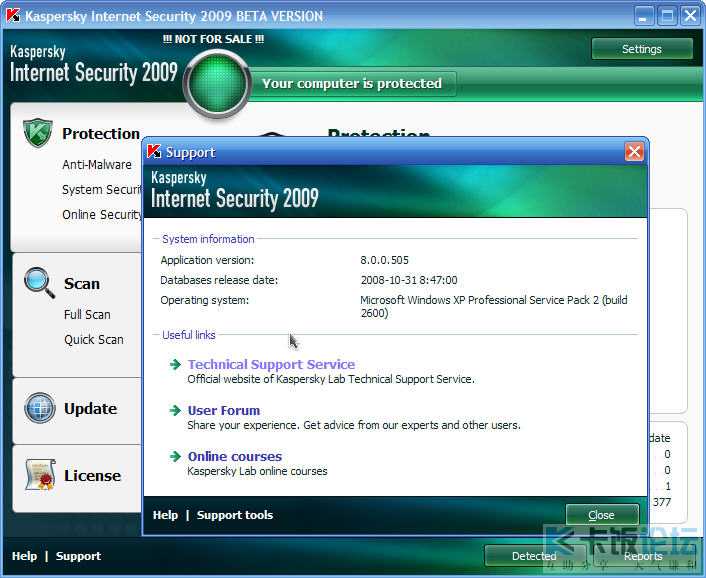This screenshot has height=578, width=706.
Task: Click the Update globe icon
Action: tap(40, 408)
